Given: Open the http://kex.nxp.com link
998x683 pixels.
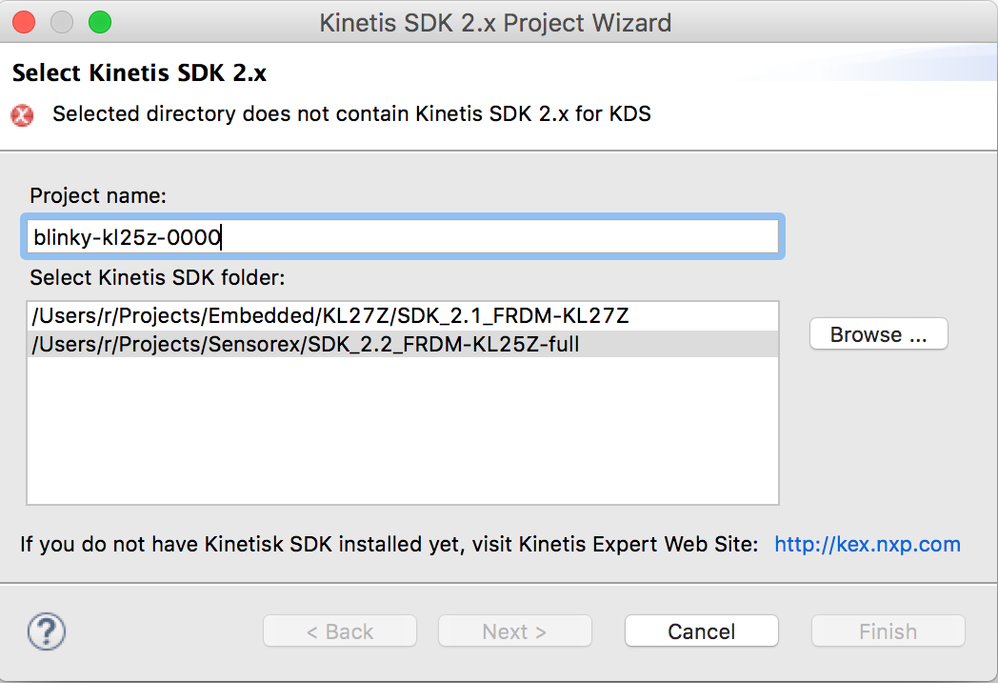Looking at the screenshot, I should tap(867, 544).
